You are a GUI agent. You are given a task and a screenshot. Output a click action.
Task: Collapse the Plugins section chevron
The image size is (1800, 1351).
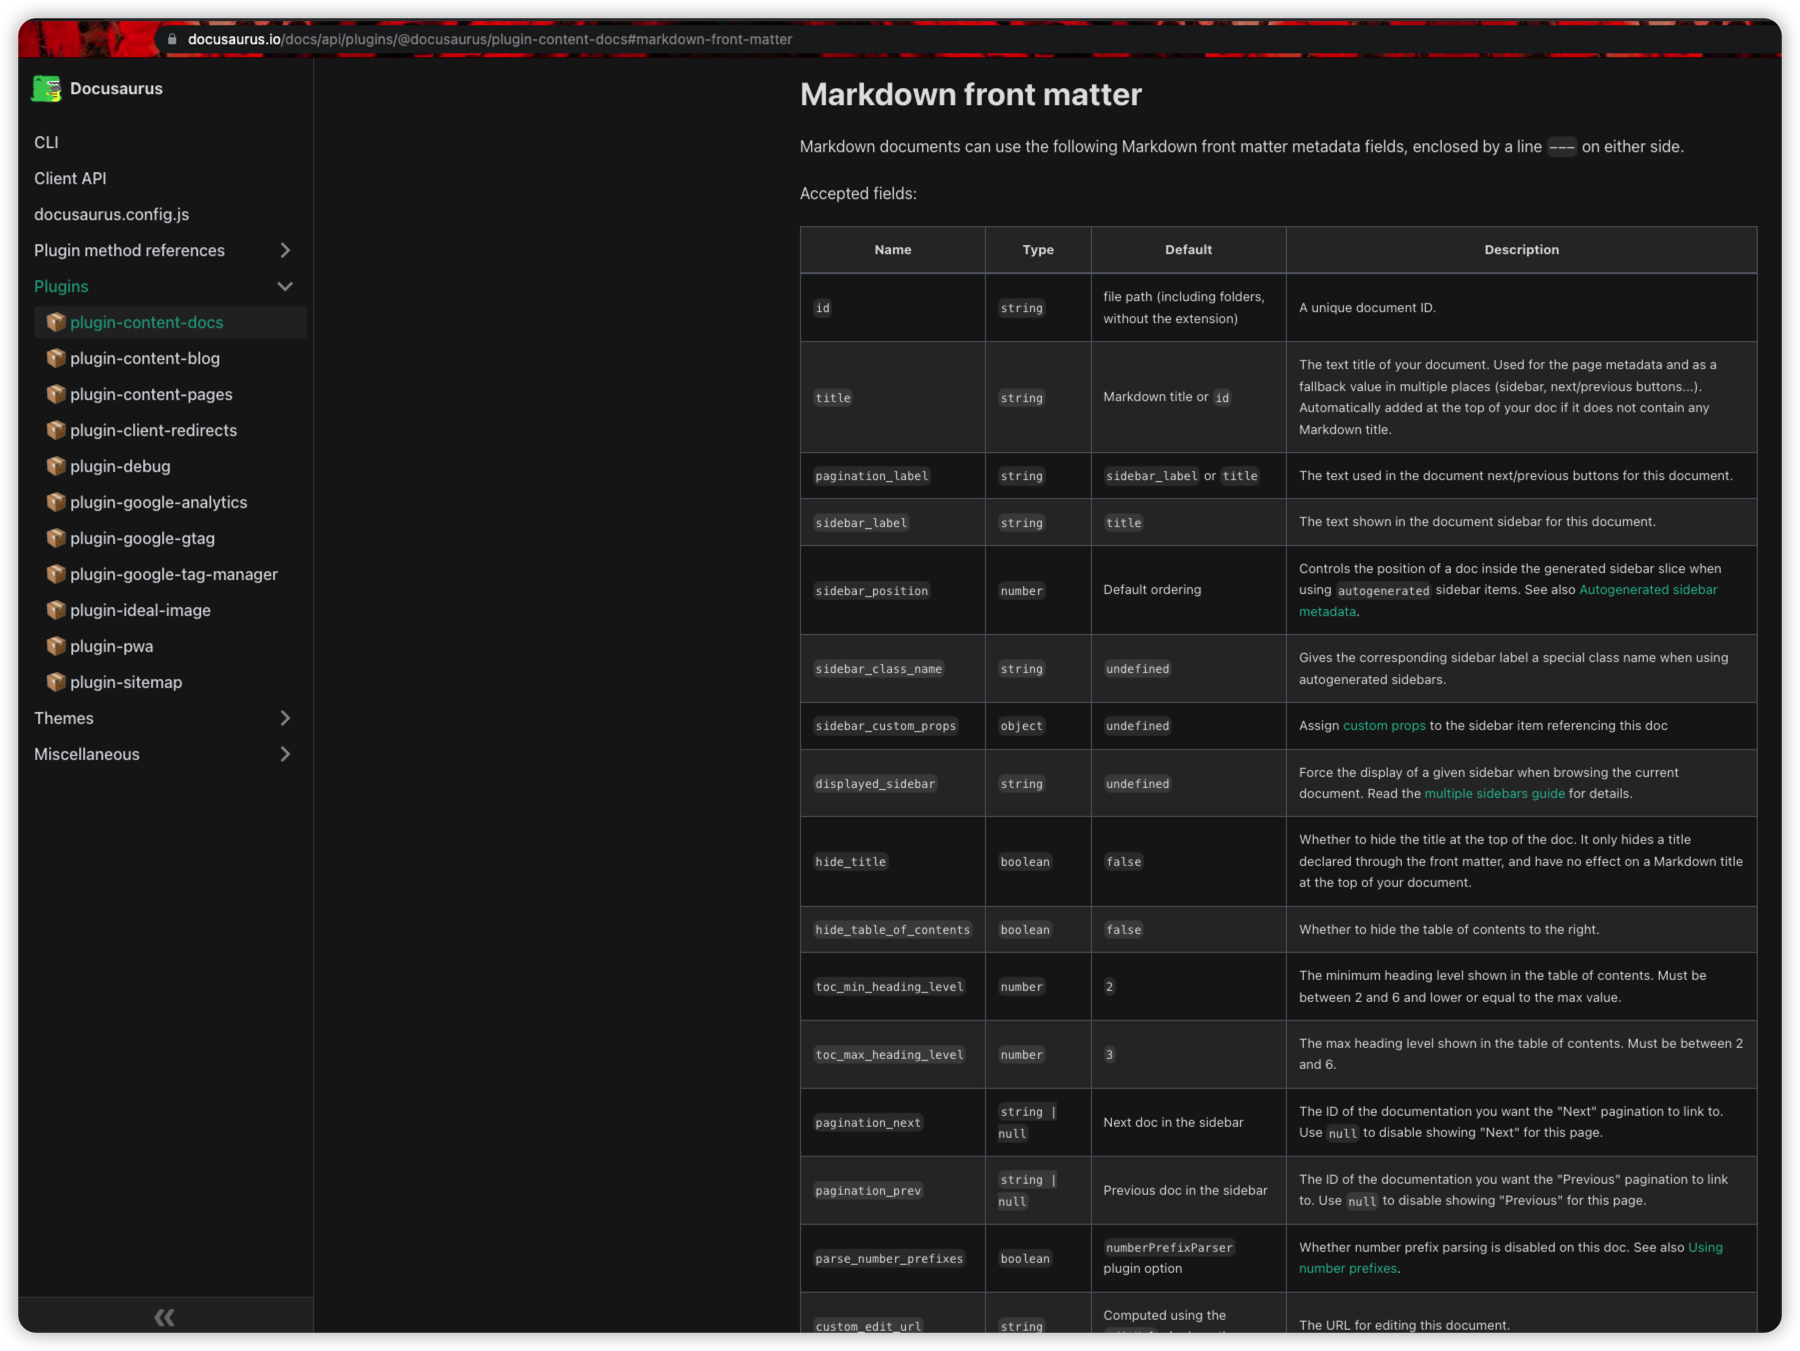[285, 286]
